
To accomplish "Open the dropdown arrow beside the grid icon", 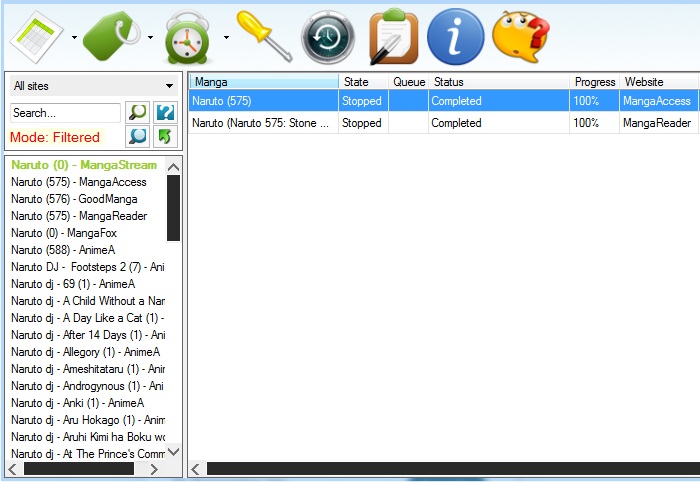I will 74,37.
